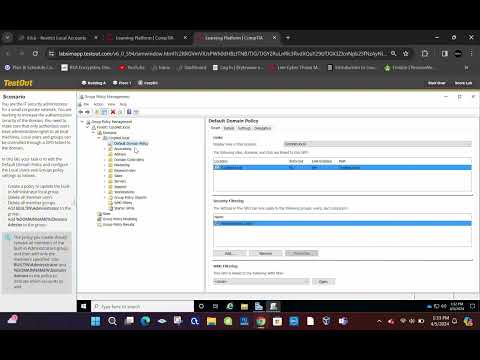Select the Scope tab
Image resolution: width=480 pixels, height=360 pixels.
tap(216, 128)
